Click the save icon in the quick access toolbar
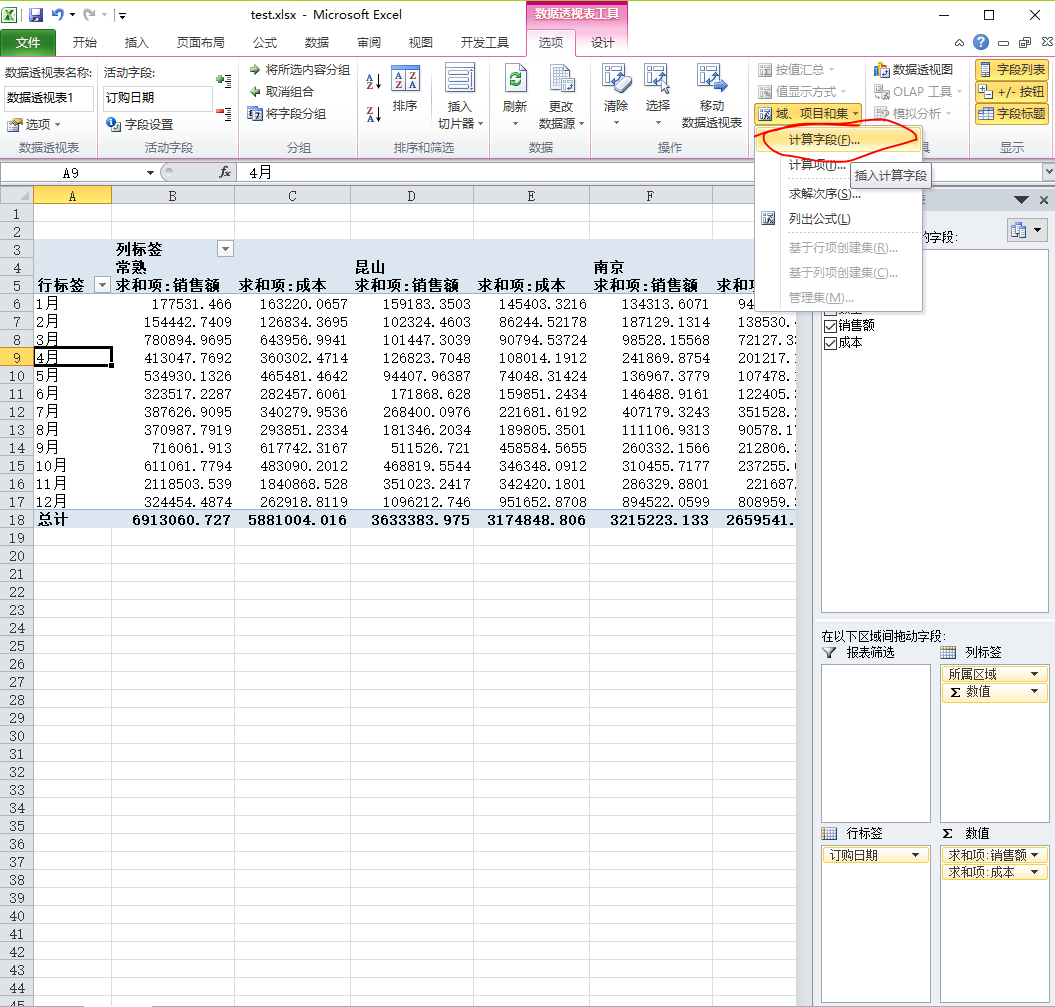The width and height of the screenshot is (1055, 1007). point(36,15)
